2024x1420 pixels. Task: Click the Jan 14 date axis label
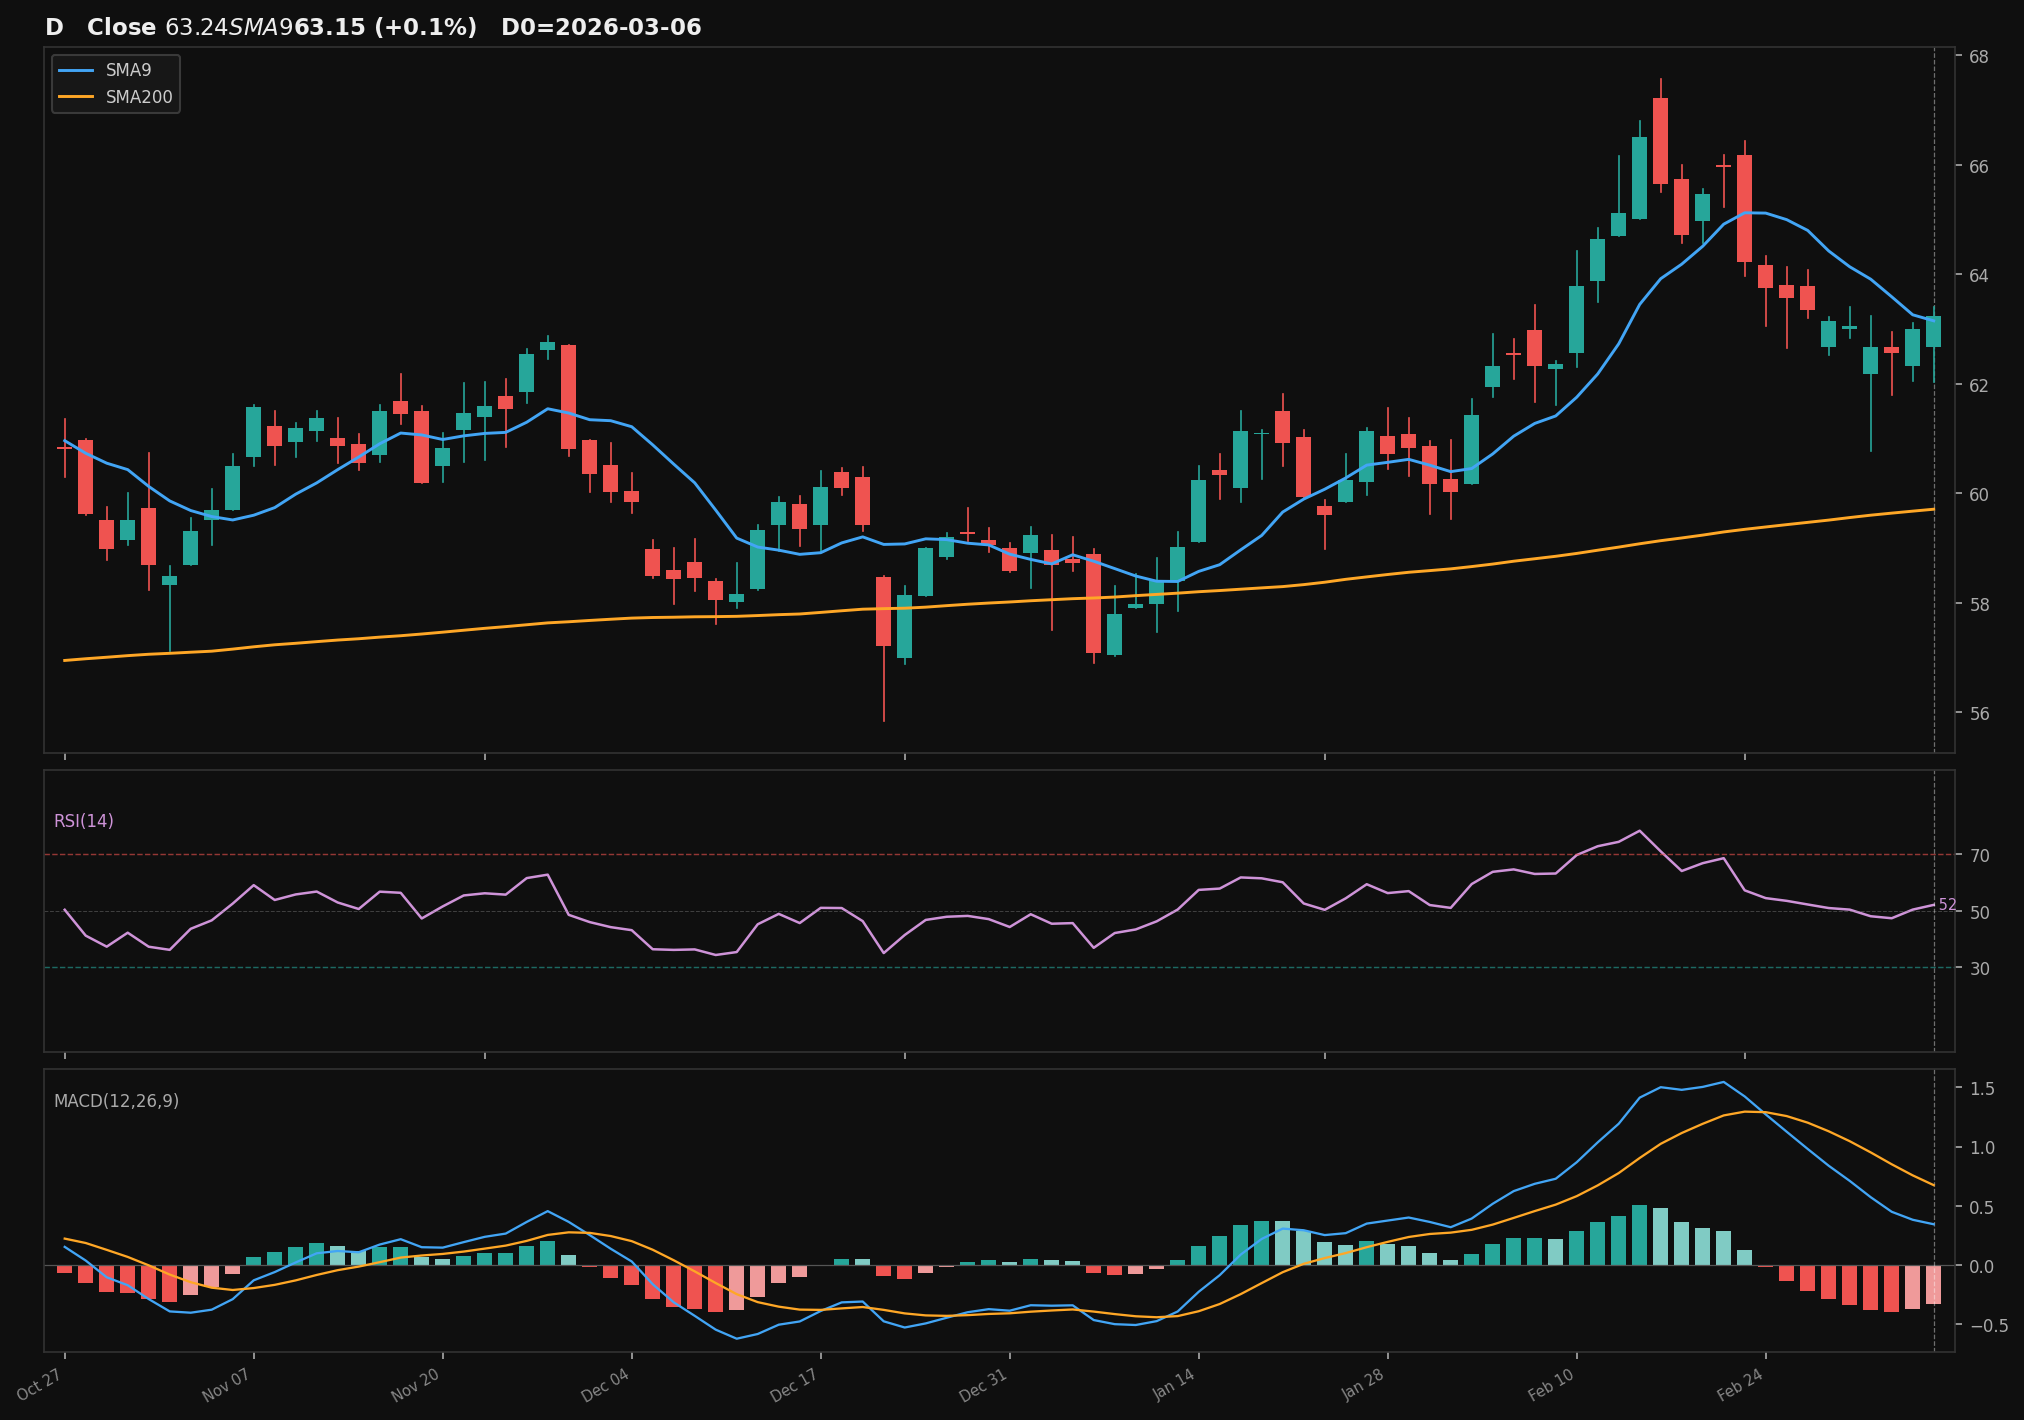tap(1173, 1385)
